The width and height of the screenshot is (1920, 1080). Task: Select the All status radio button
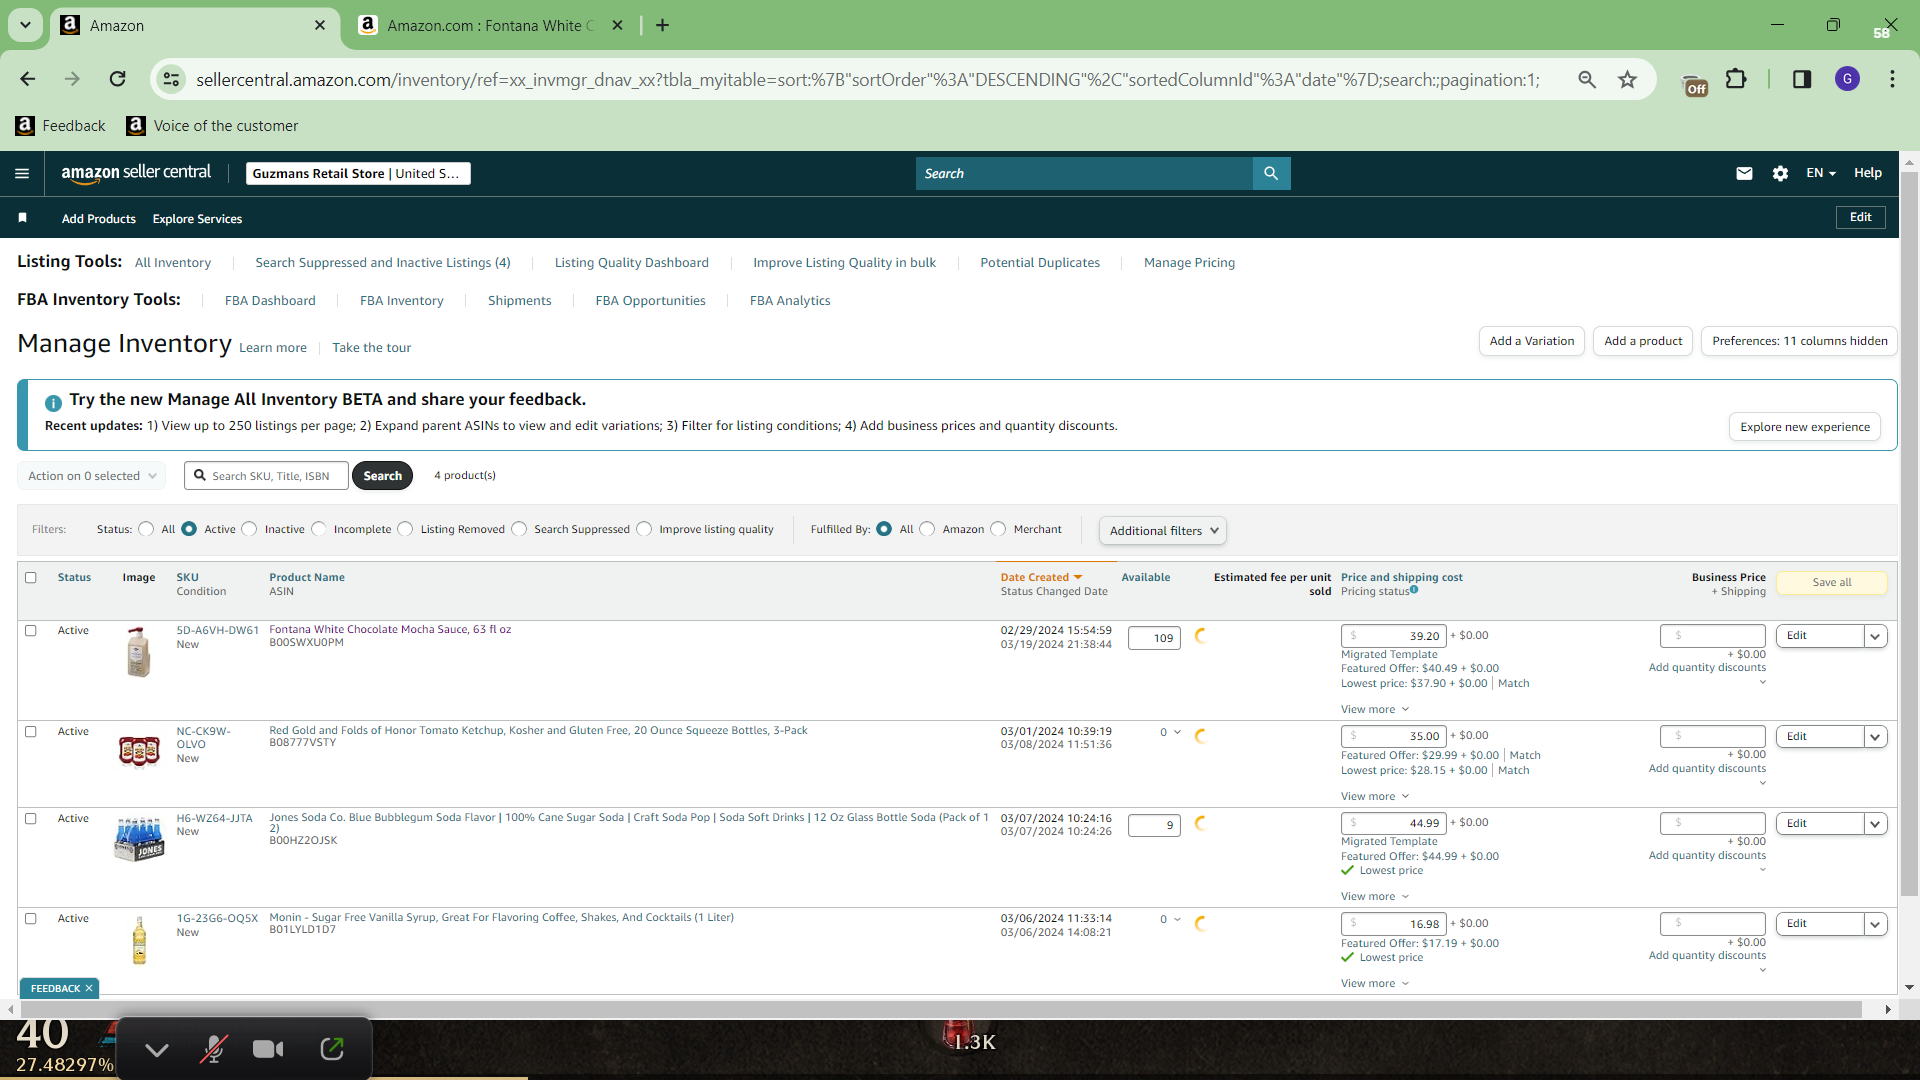tap(146, 529)
